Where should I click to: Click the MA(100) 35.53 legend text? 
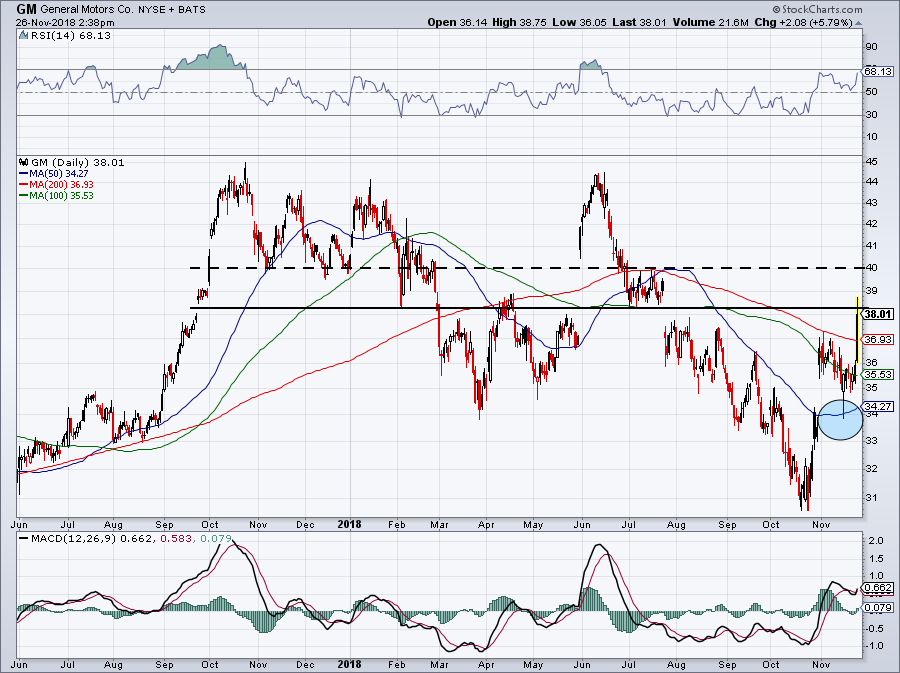click(x=61, y=196)
